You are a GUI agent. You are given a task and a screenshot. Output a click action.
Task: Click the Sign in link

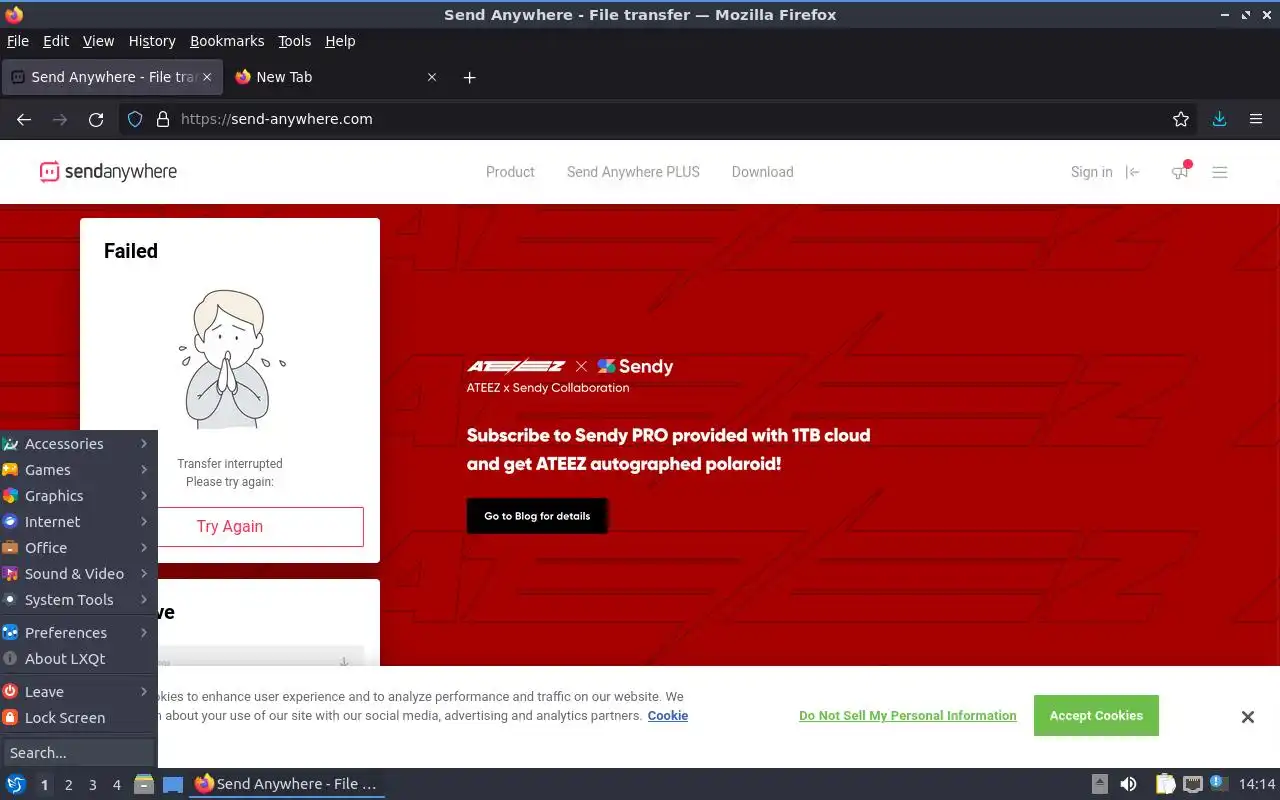1091,172
